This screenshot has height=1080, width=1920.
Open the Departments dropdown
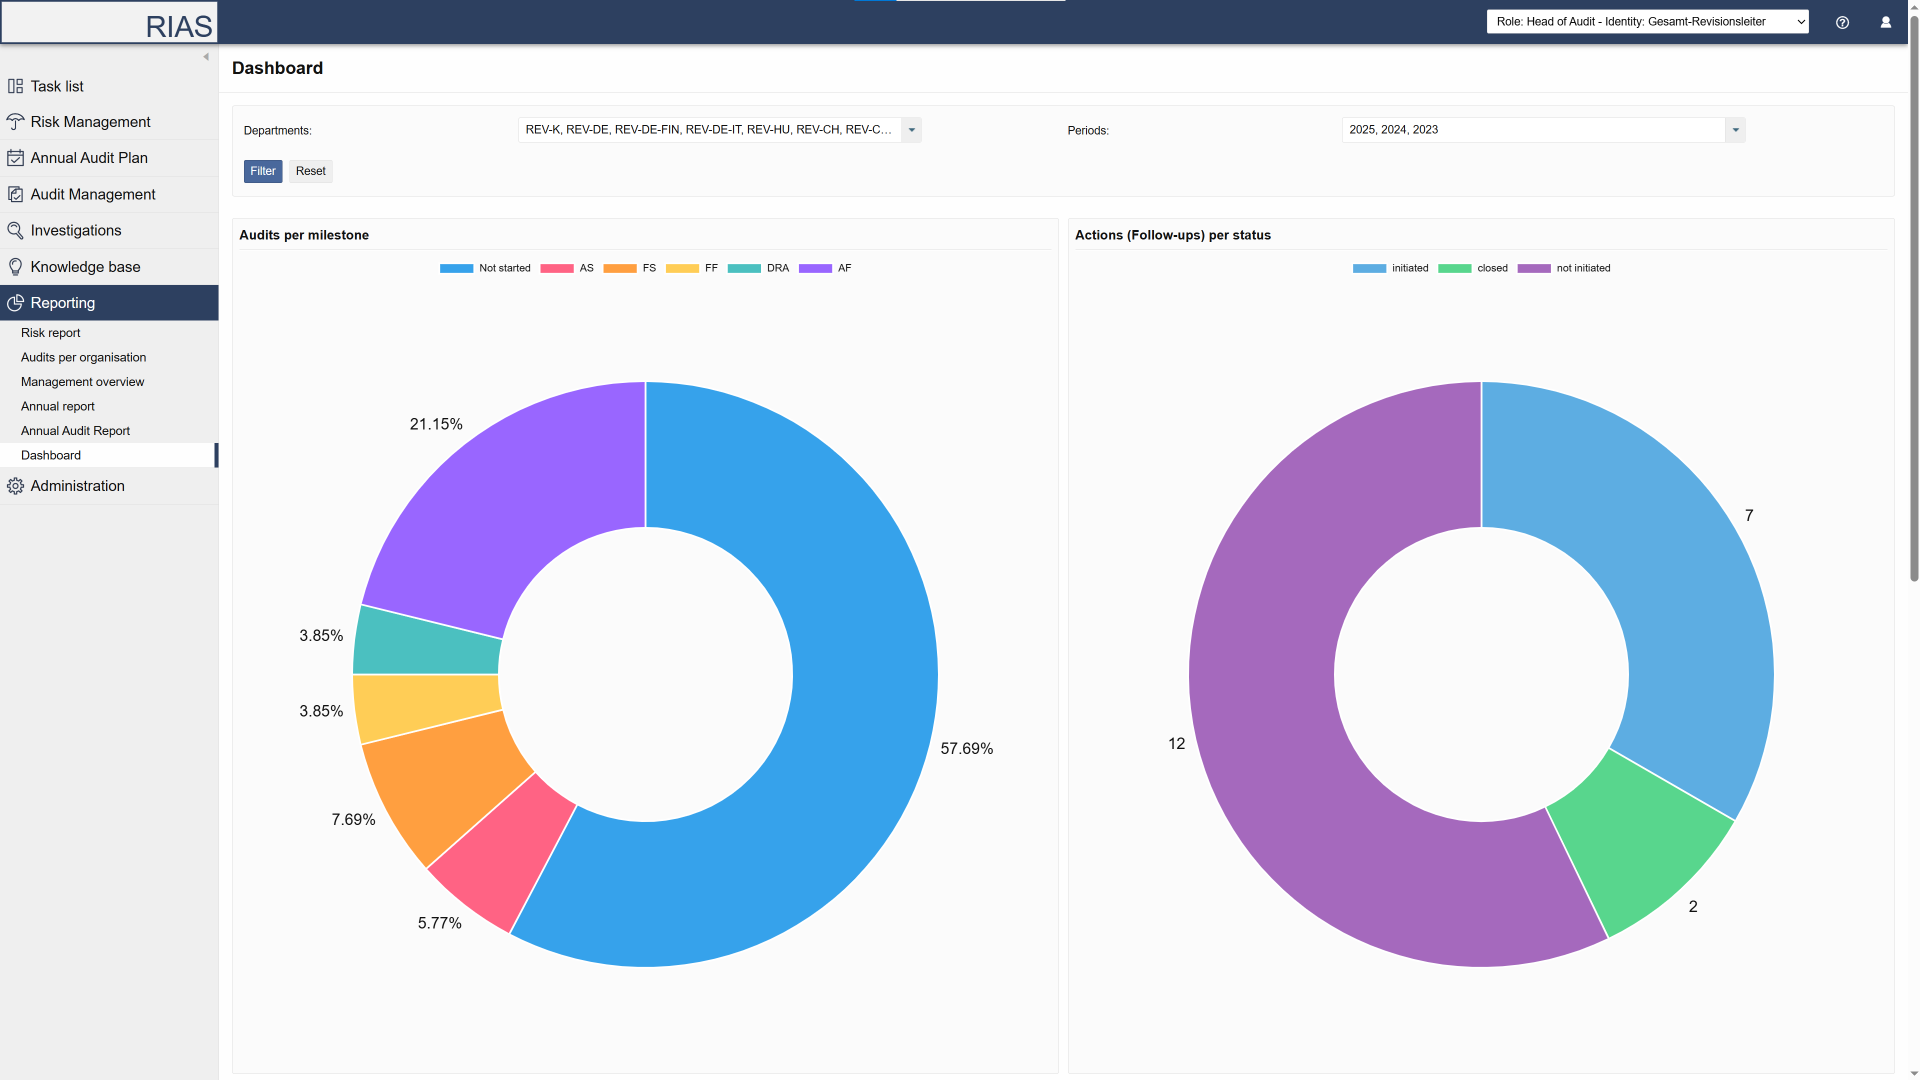click(x=911, y=130)
